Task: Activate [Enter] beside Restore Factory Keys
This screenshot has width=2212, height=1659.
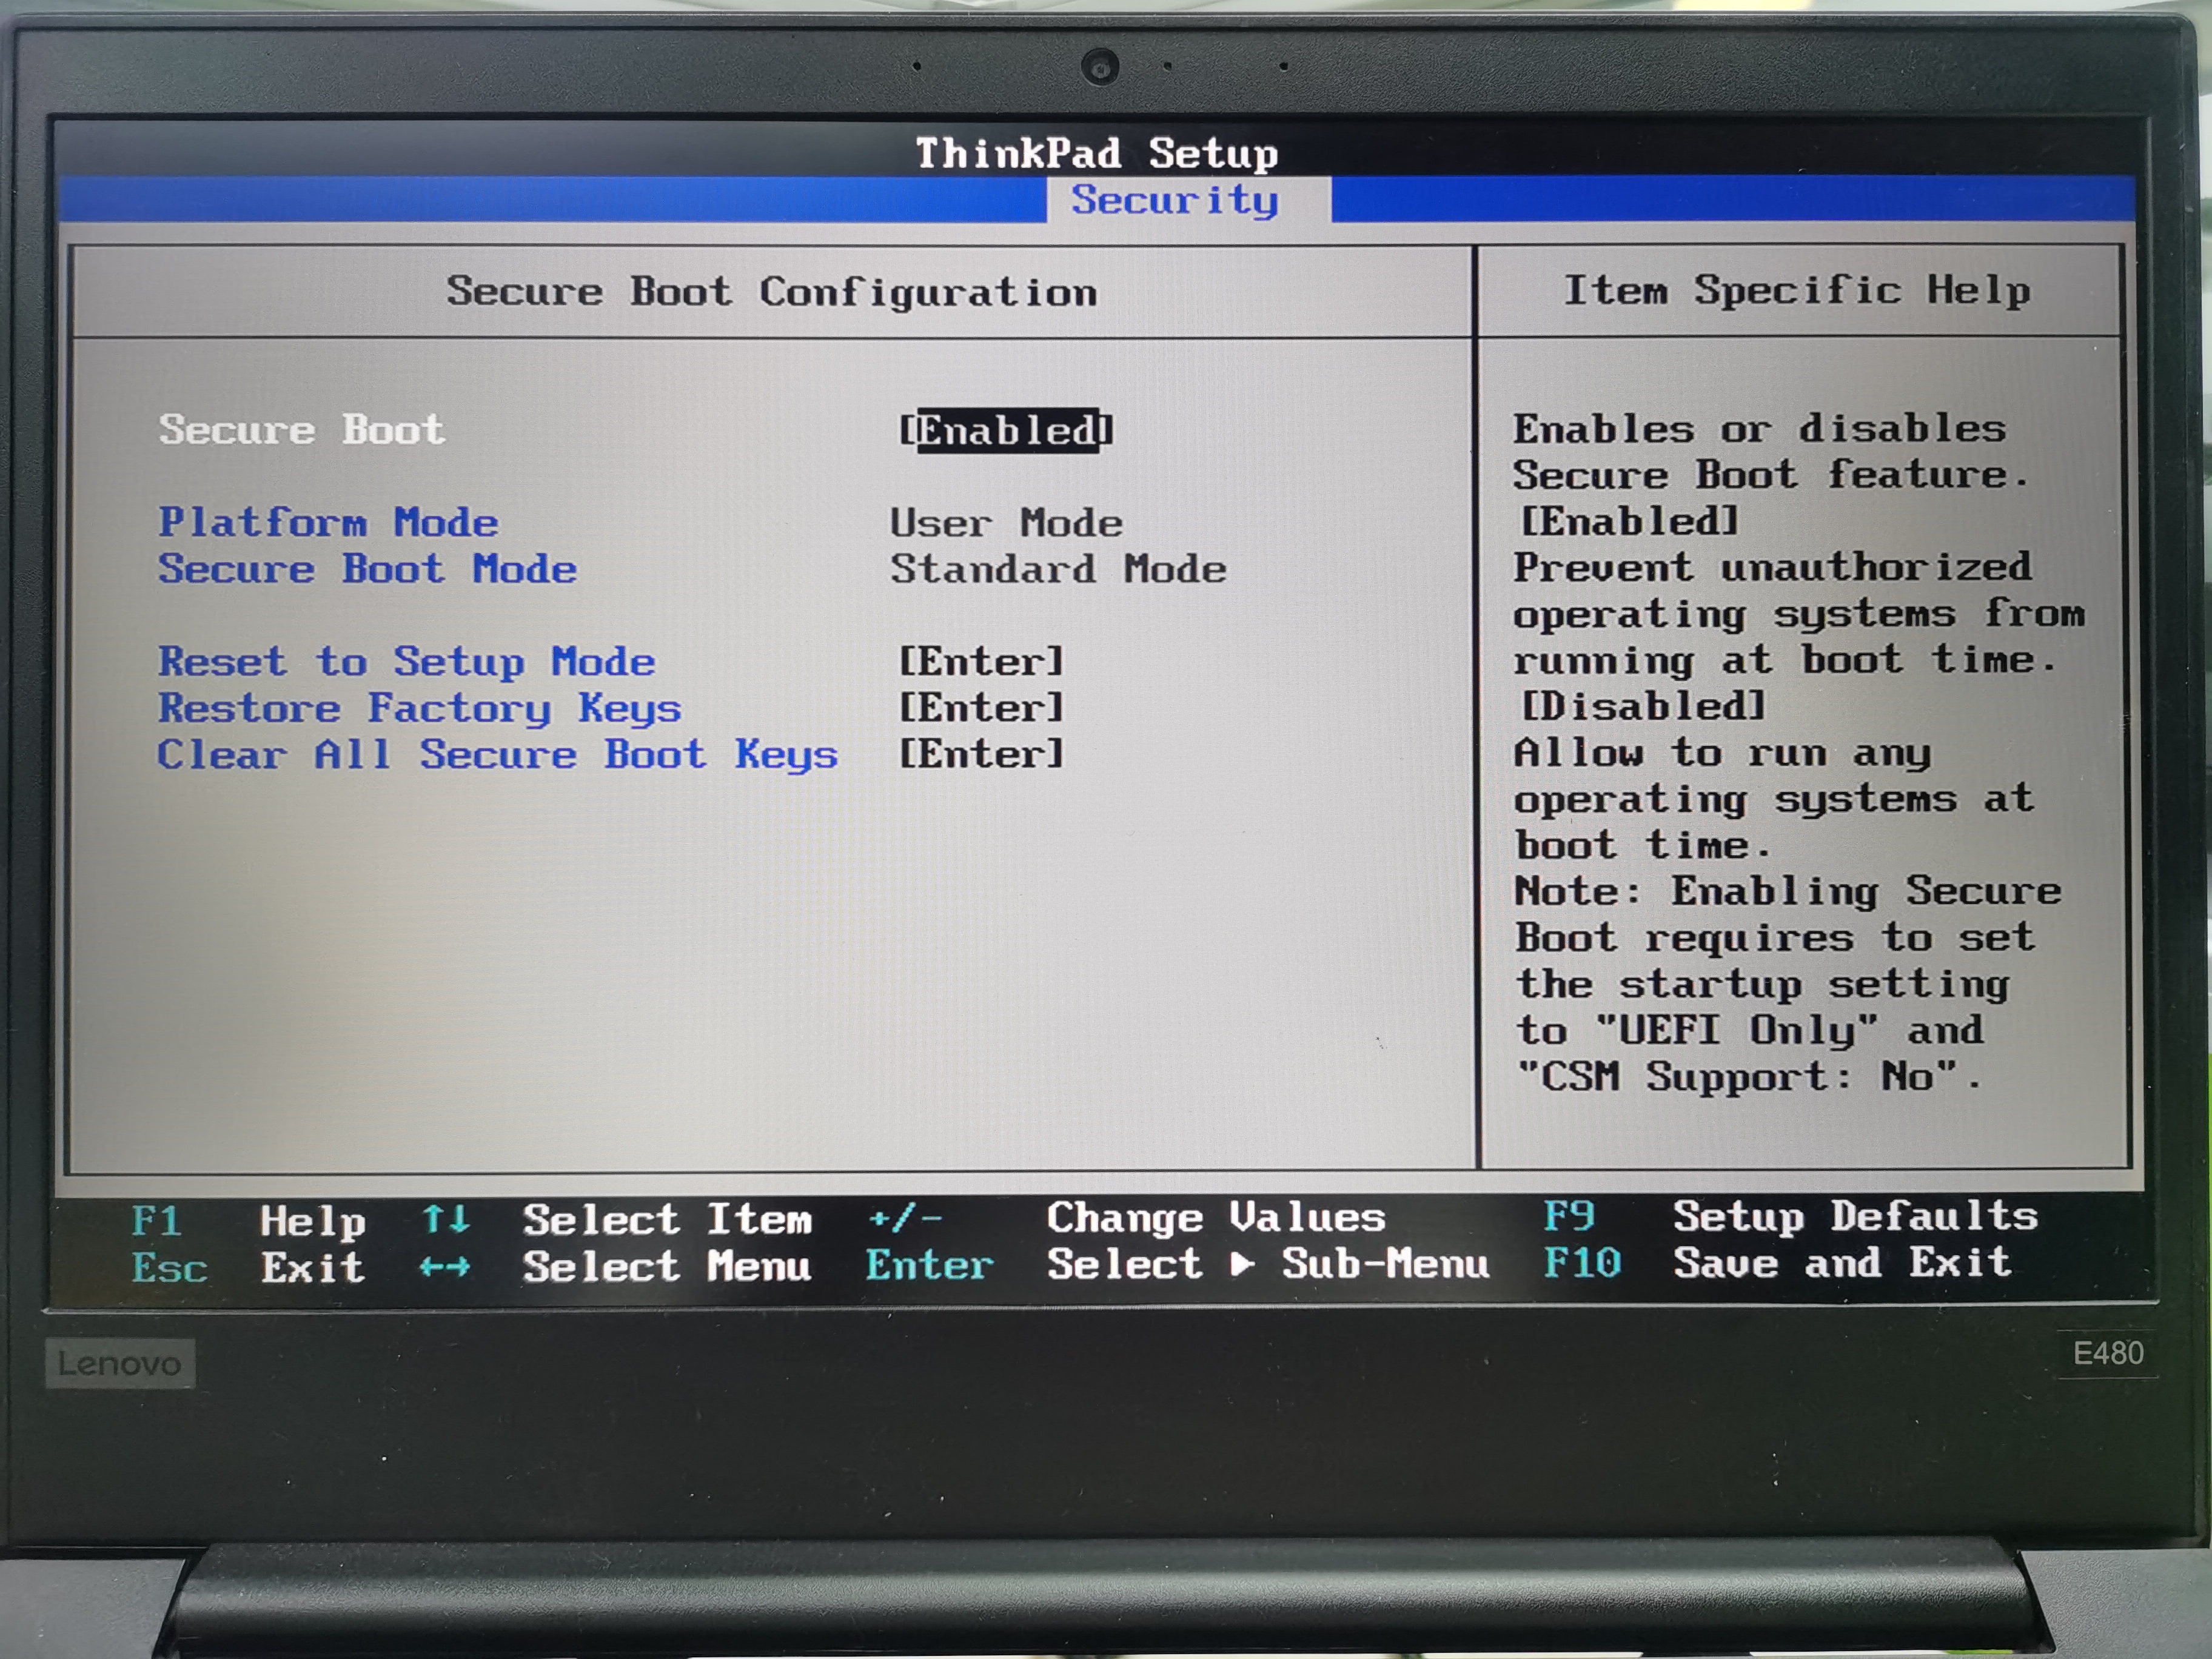Action: click(981, 708)
